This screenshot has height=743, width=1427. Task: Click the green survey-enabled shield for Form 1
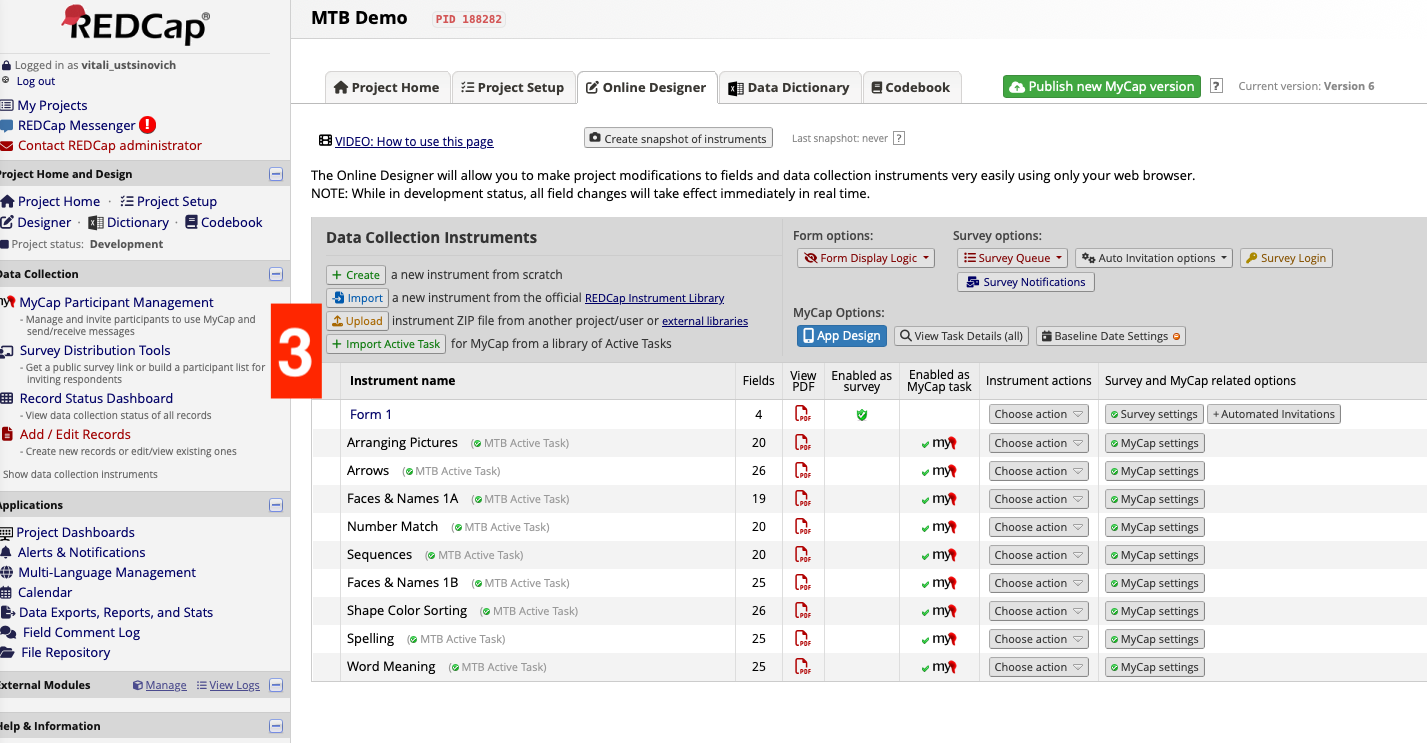coord(862,414)
